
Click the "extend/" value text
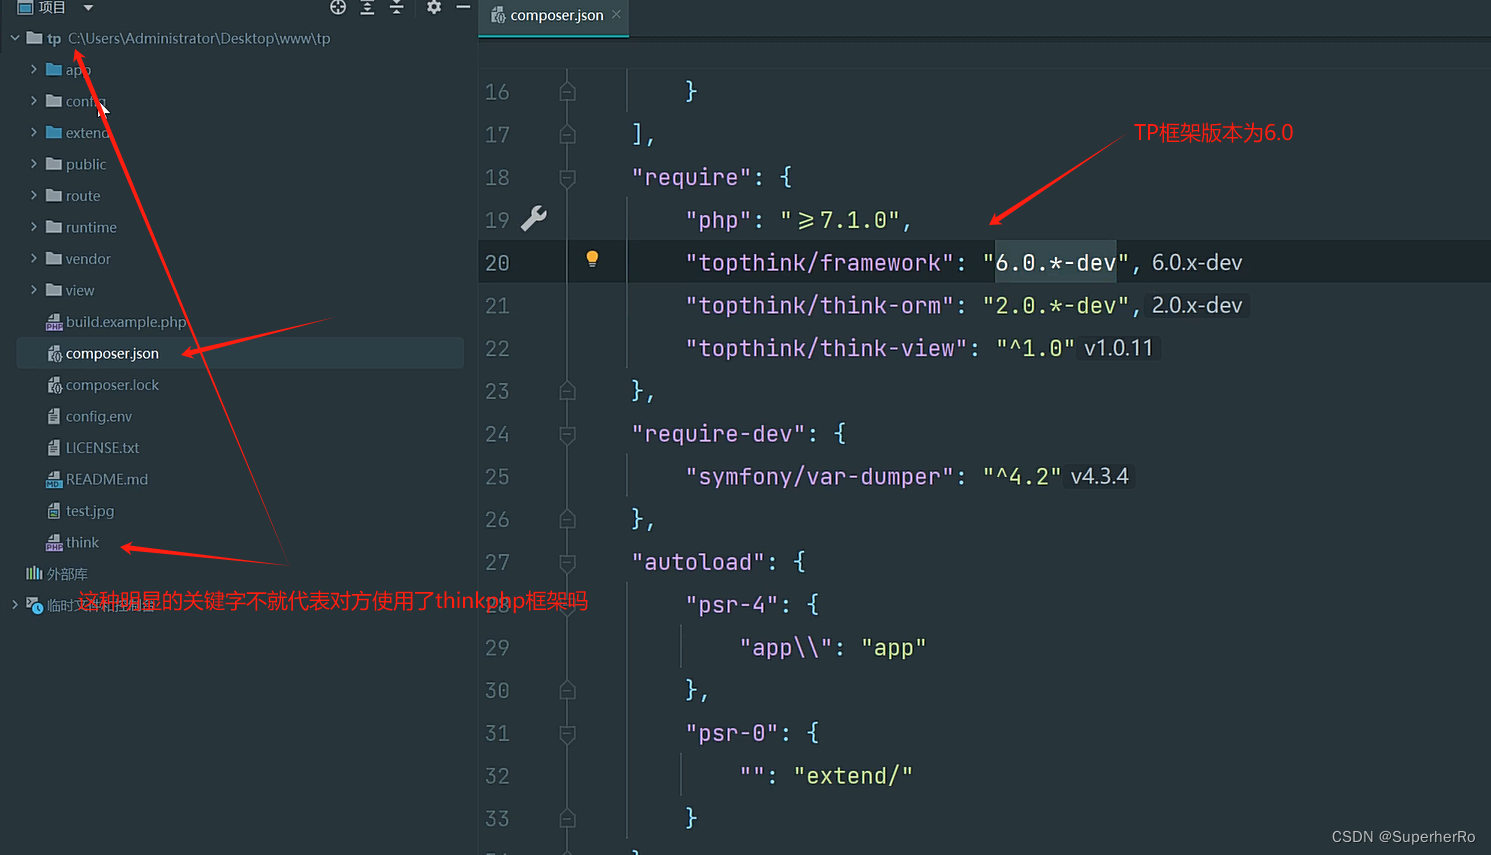click(x=853, y=776)
